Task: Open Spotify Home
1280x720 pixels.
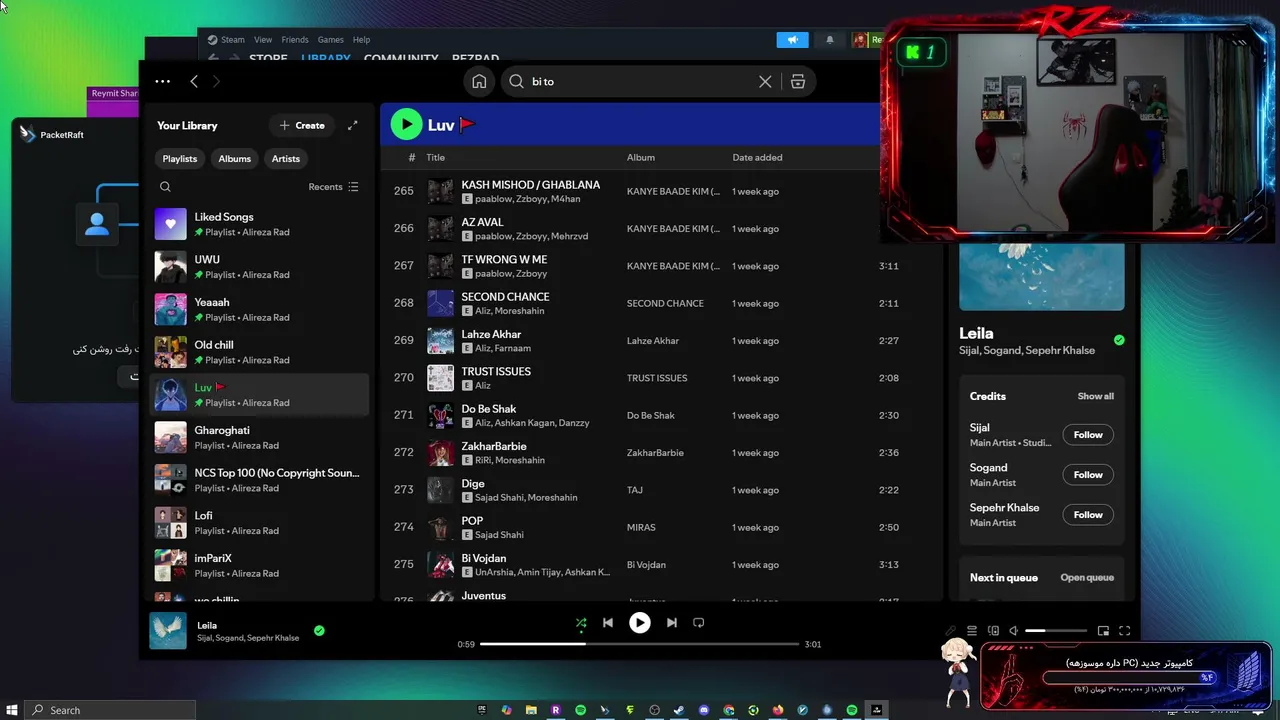Action: pyautogui.click(x=479, y=82)
